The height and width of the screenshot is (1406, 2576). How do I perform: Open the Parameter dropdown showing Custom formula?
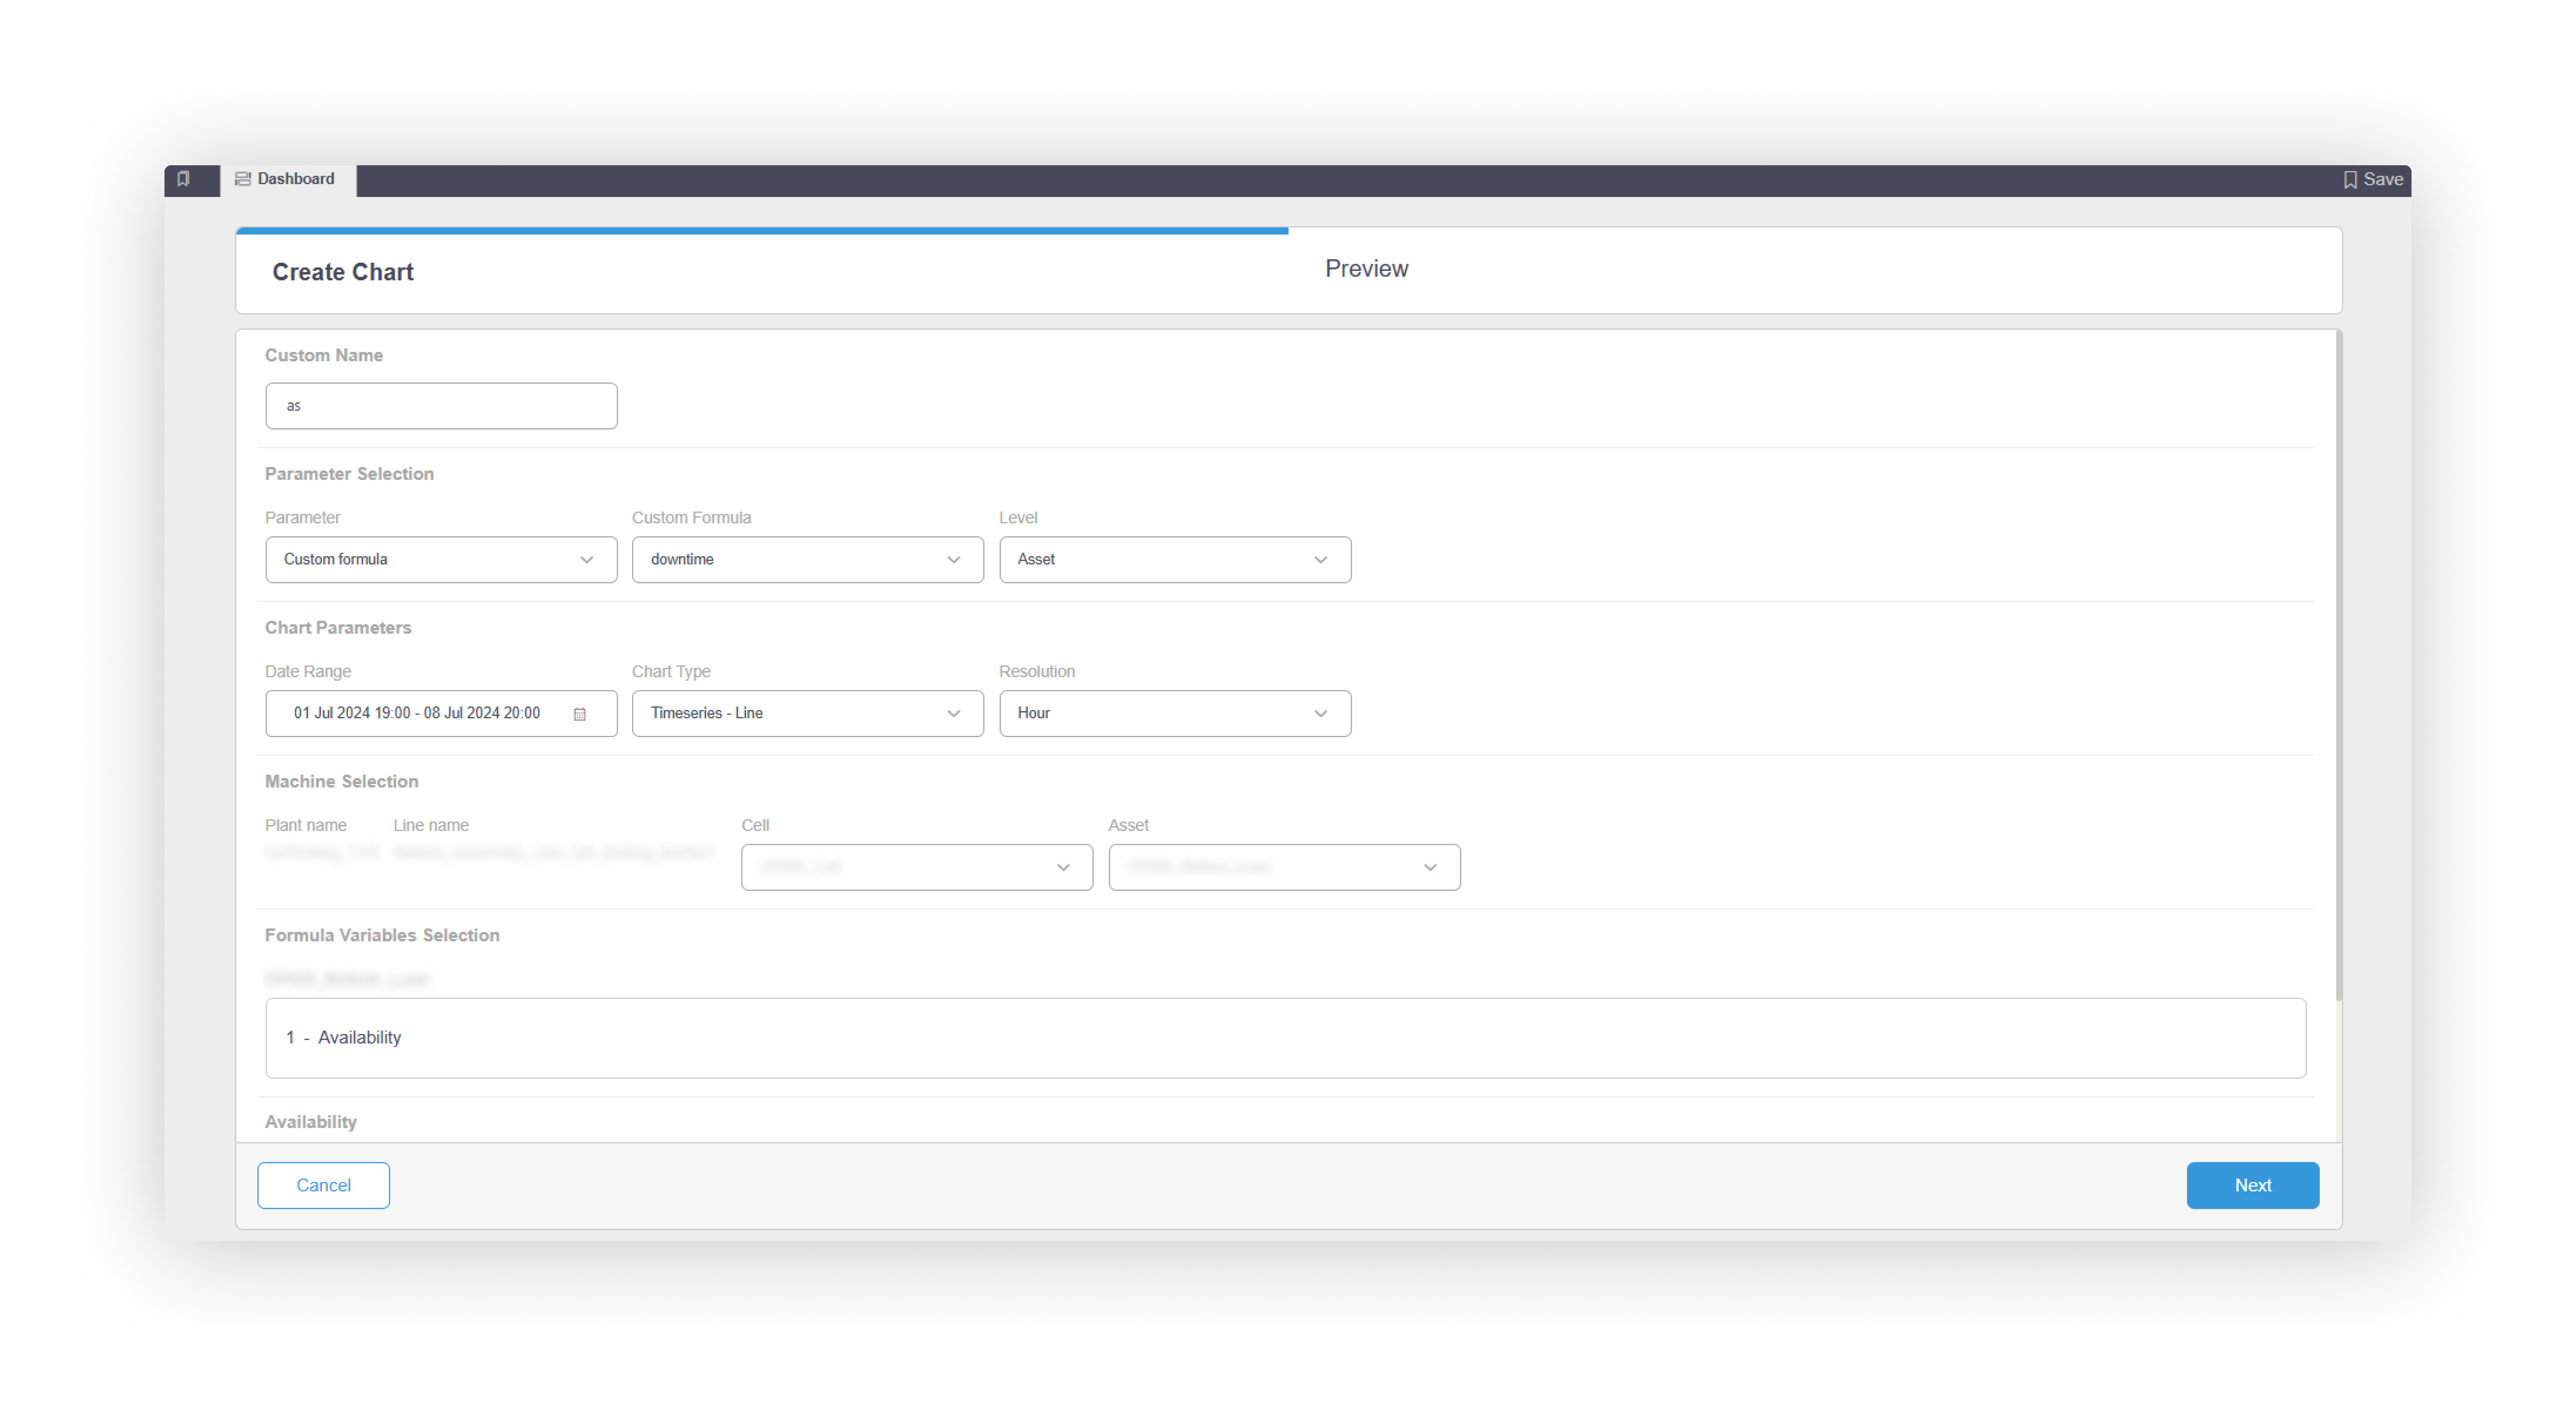441,560
